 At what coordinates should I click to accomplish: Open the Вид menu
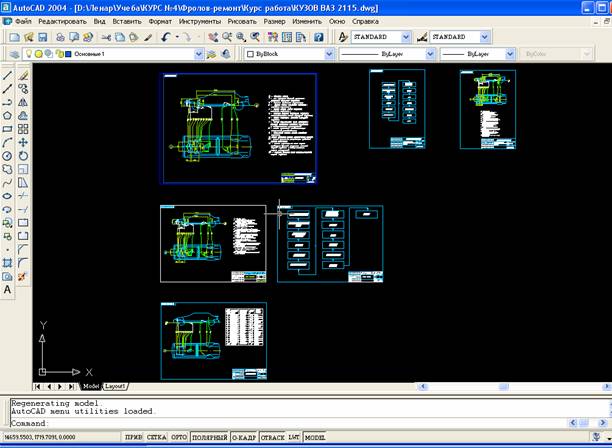pyautogui.click(x=100, y=21)
